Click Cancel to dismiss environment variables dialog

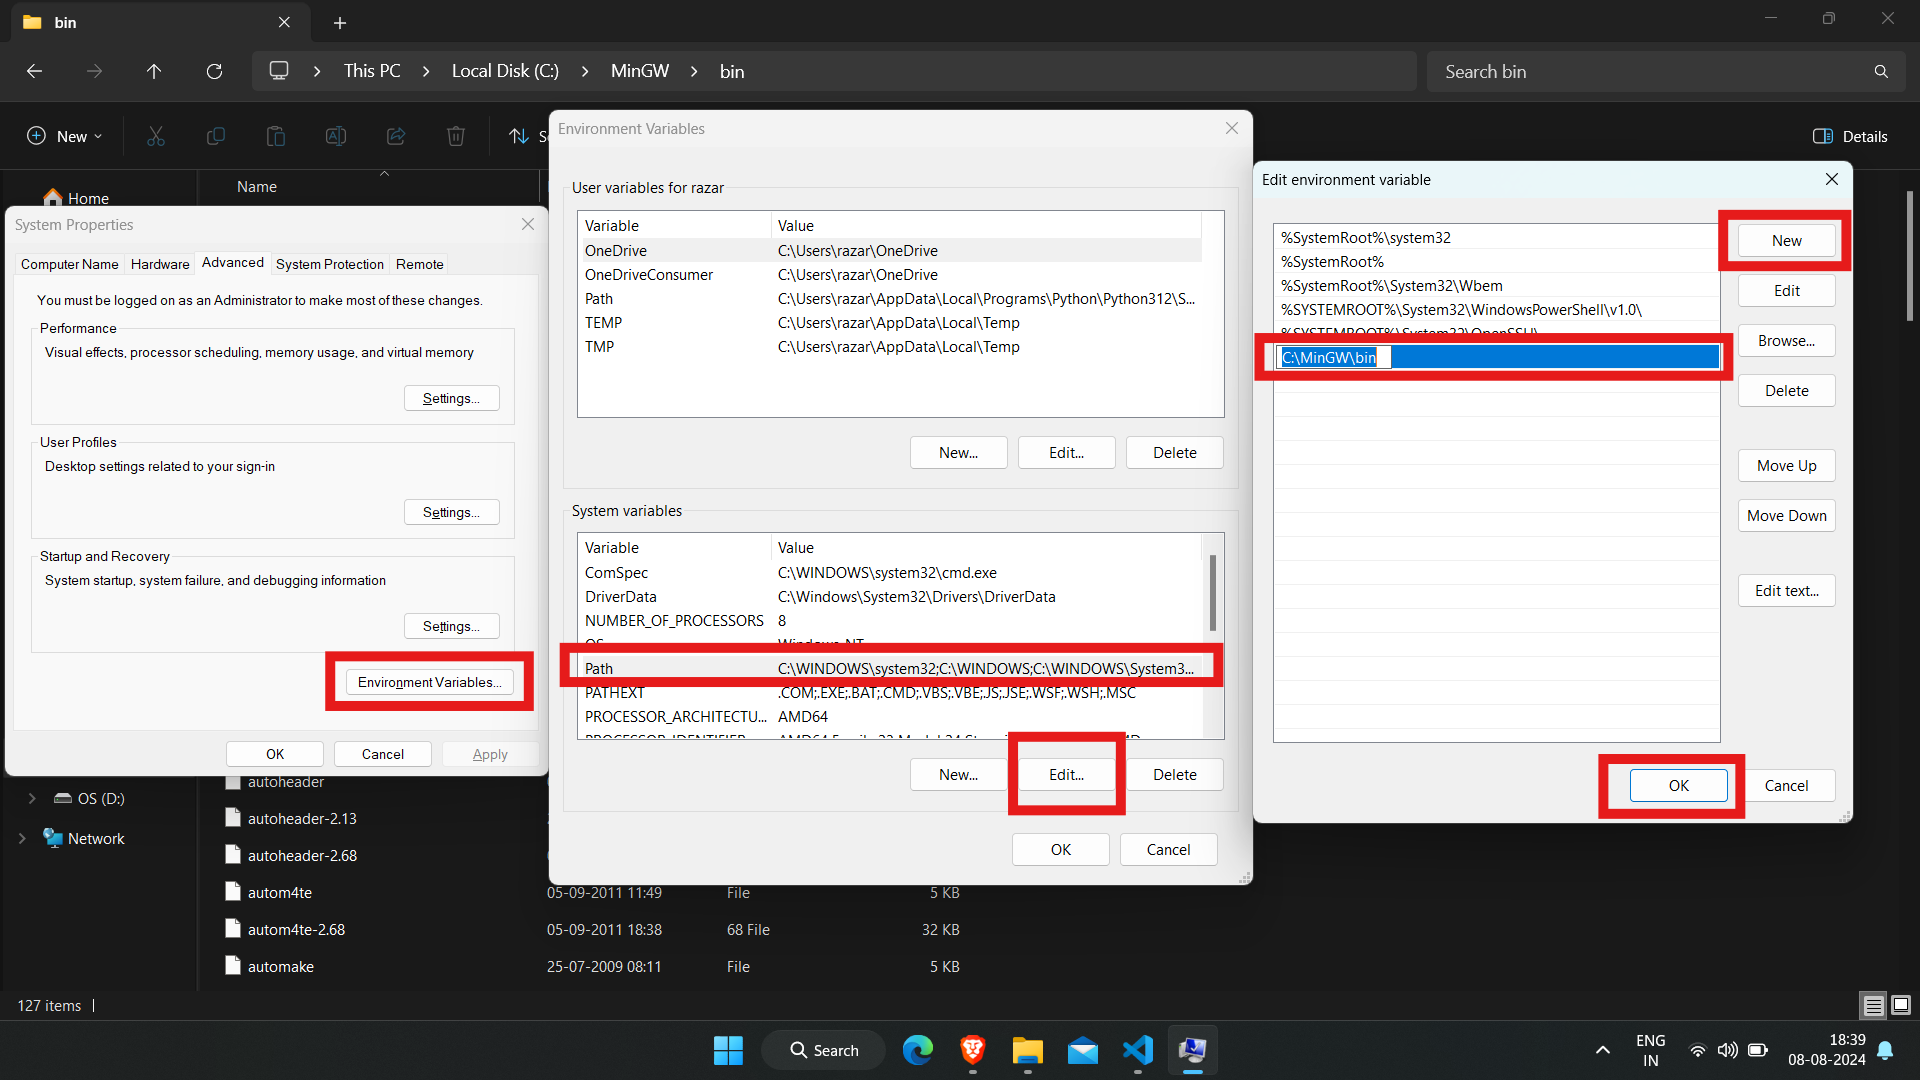pos(1167,848)
